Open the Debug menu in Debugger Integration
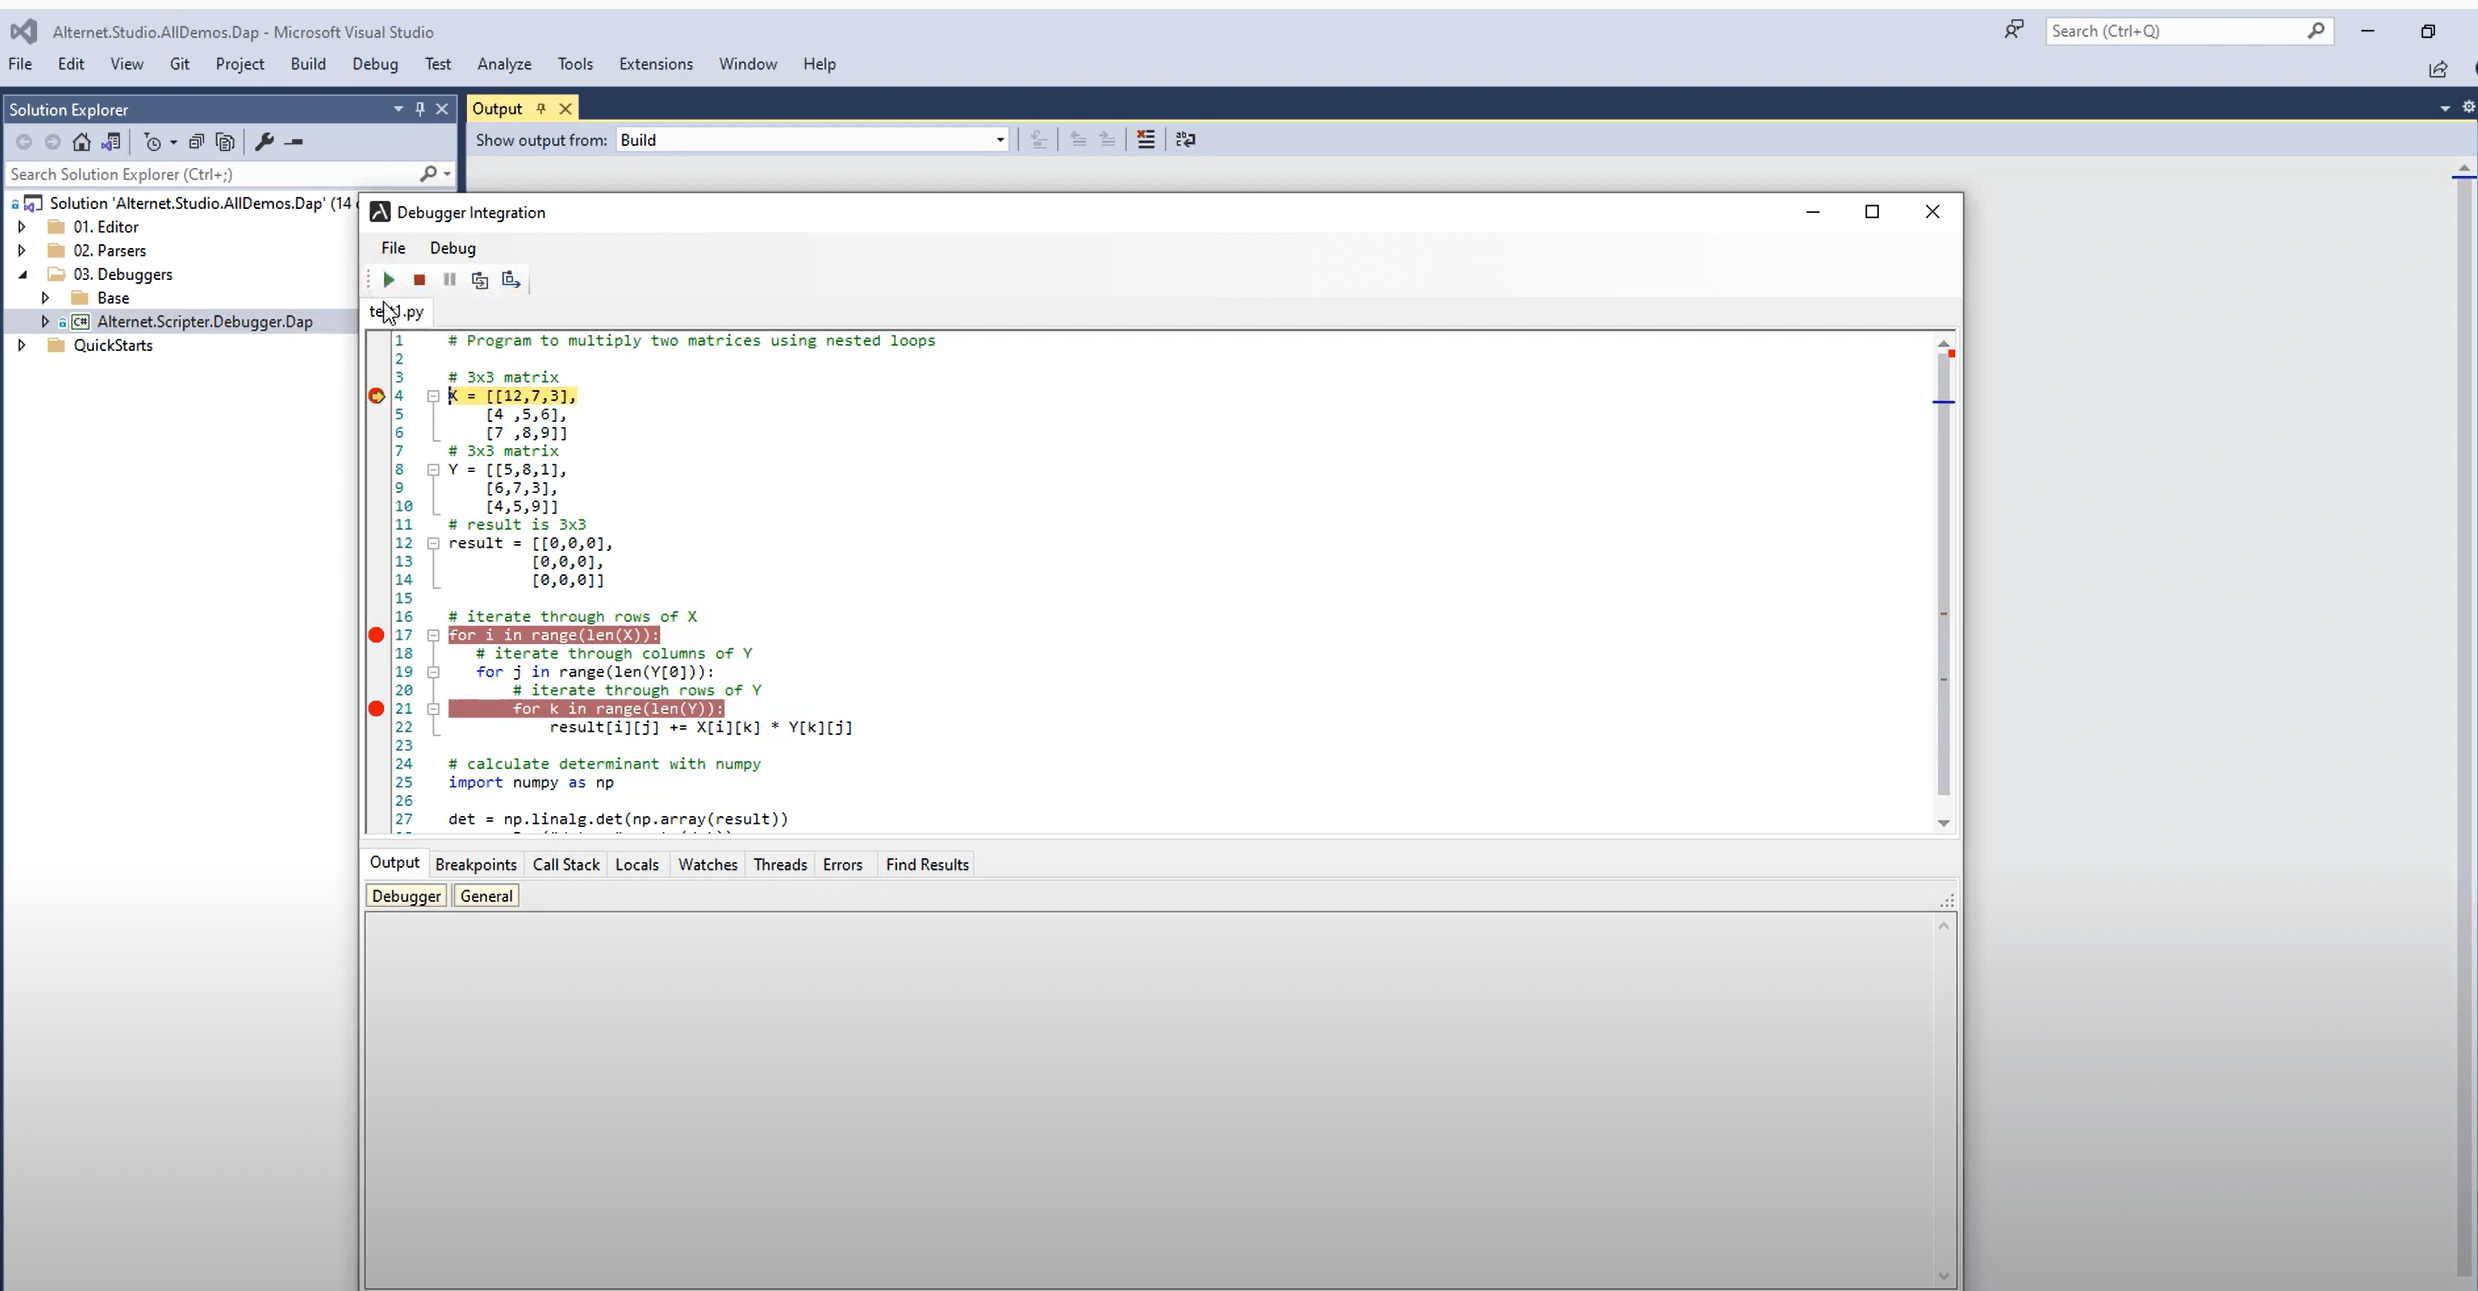This screenshot has width=2478, height=1291. point(453,248)
